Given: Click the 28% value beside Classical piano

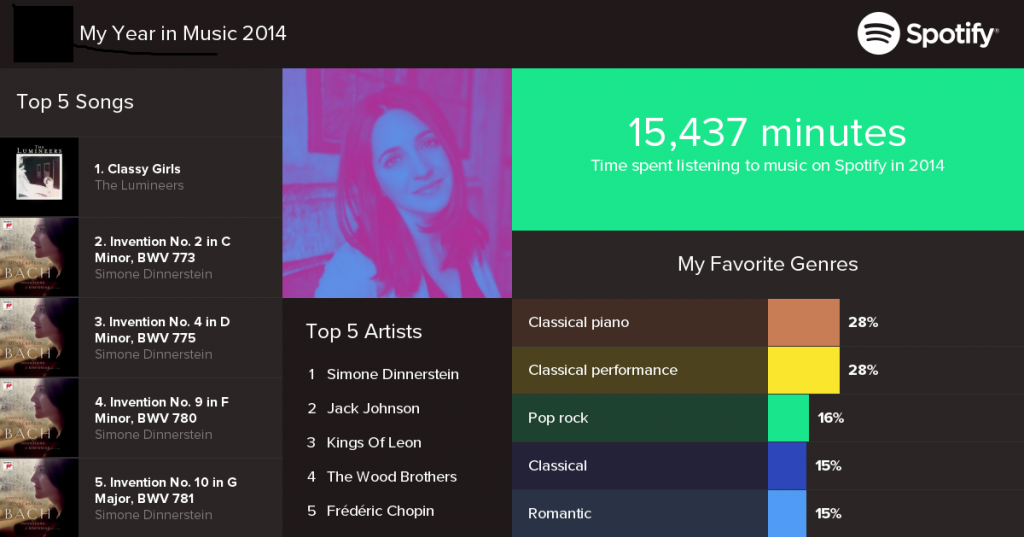Looking at the screenshot, I should (x=863, y=322).
